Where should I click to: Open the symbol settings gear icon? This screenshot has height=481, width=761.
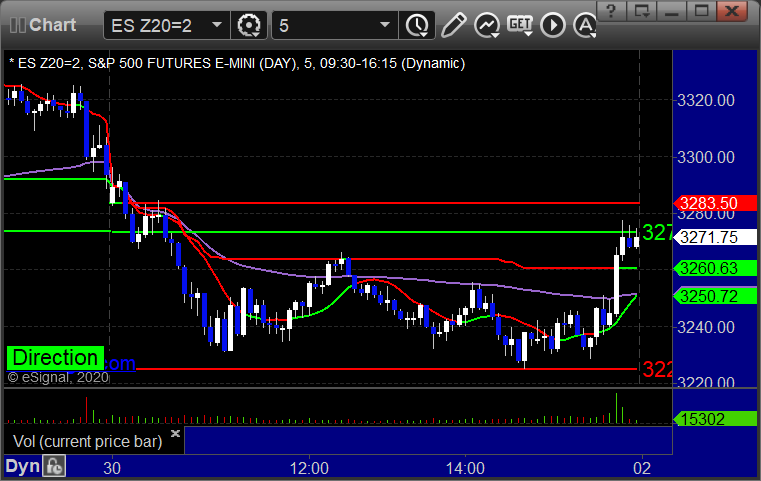tap(249, 25)
